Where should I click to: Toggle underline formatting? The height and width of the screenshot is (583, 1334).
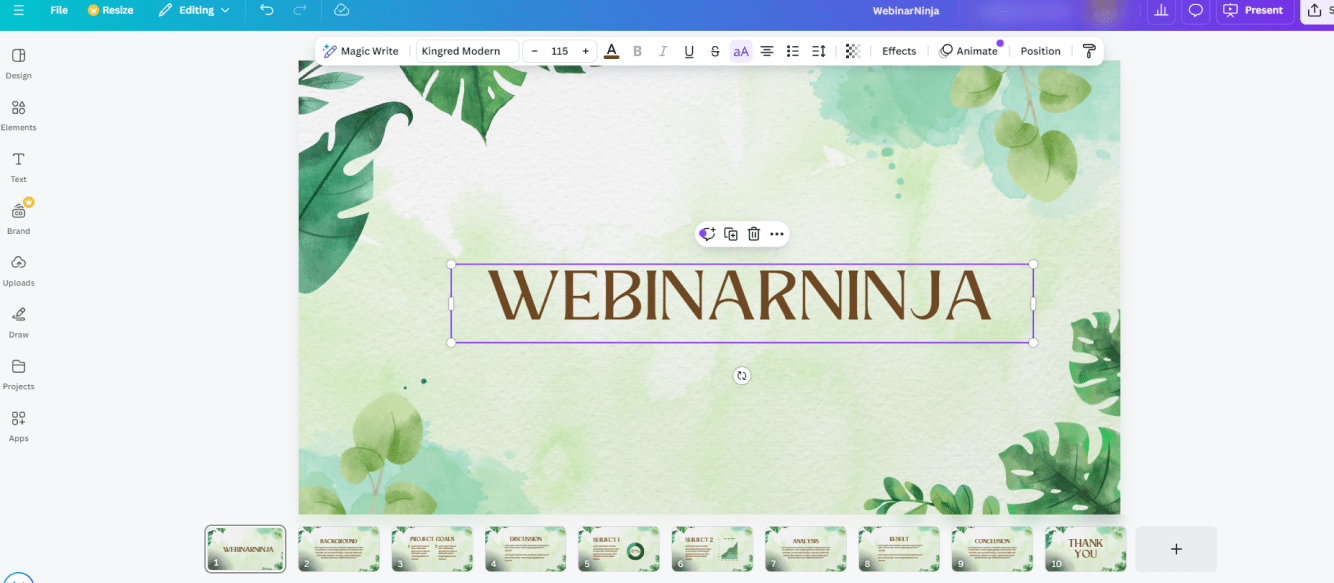pyautogui.click(x=689, y=51)
